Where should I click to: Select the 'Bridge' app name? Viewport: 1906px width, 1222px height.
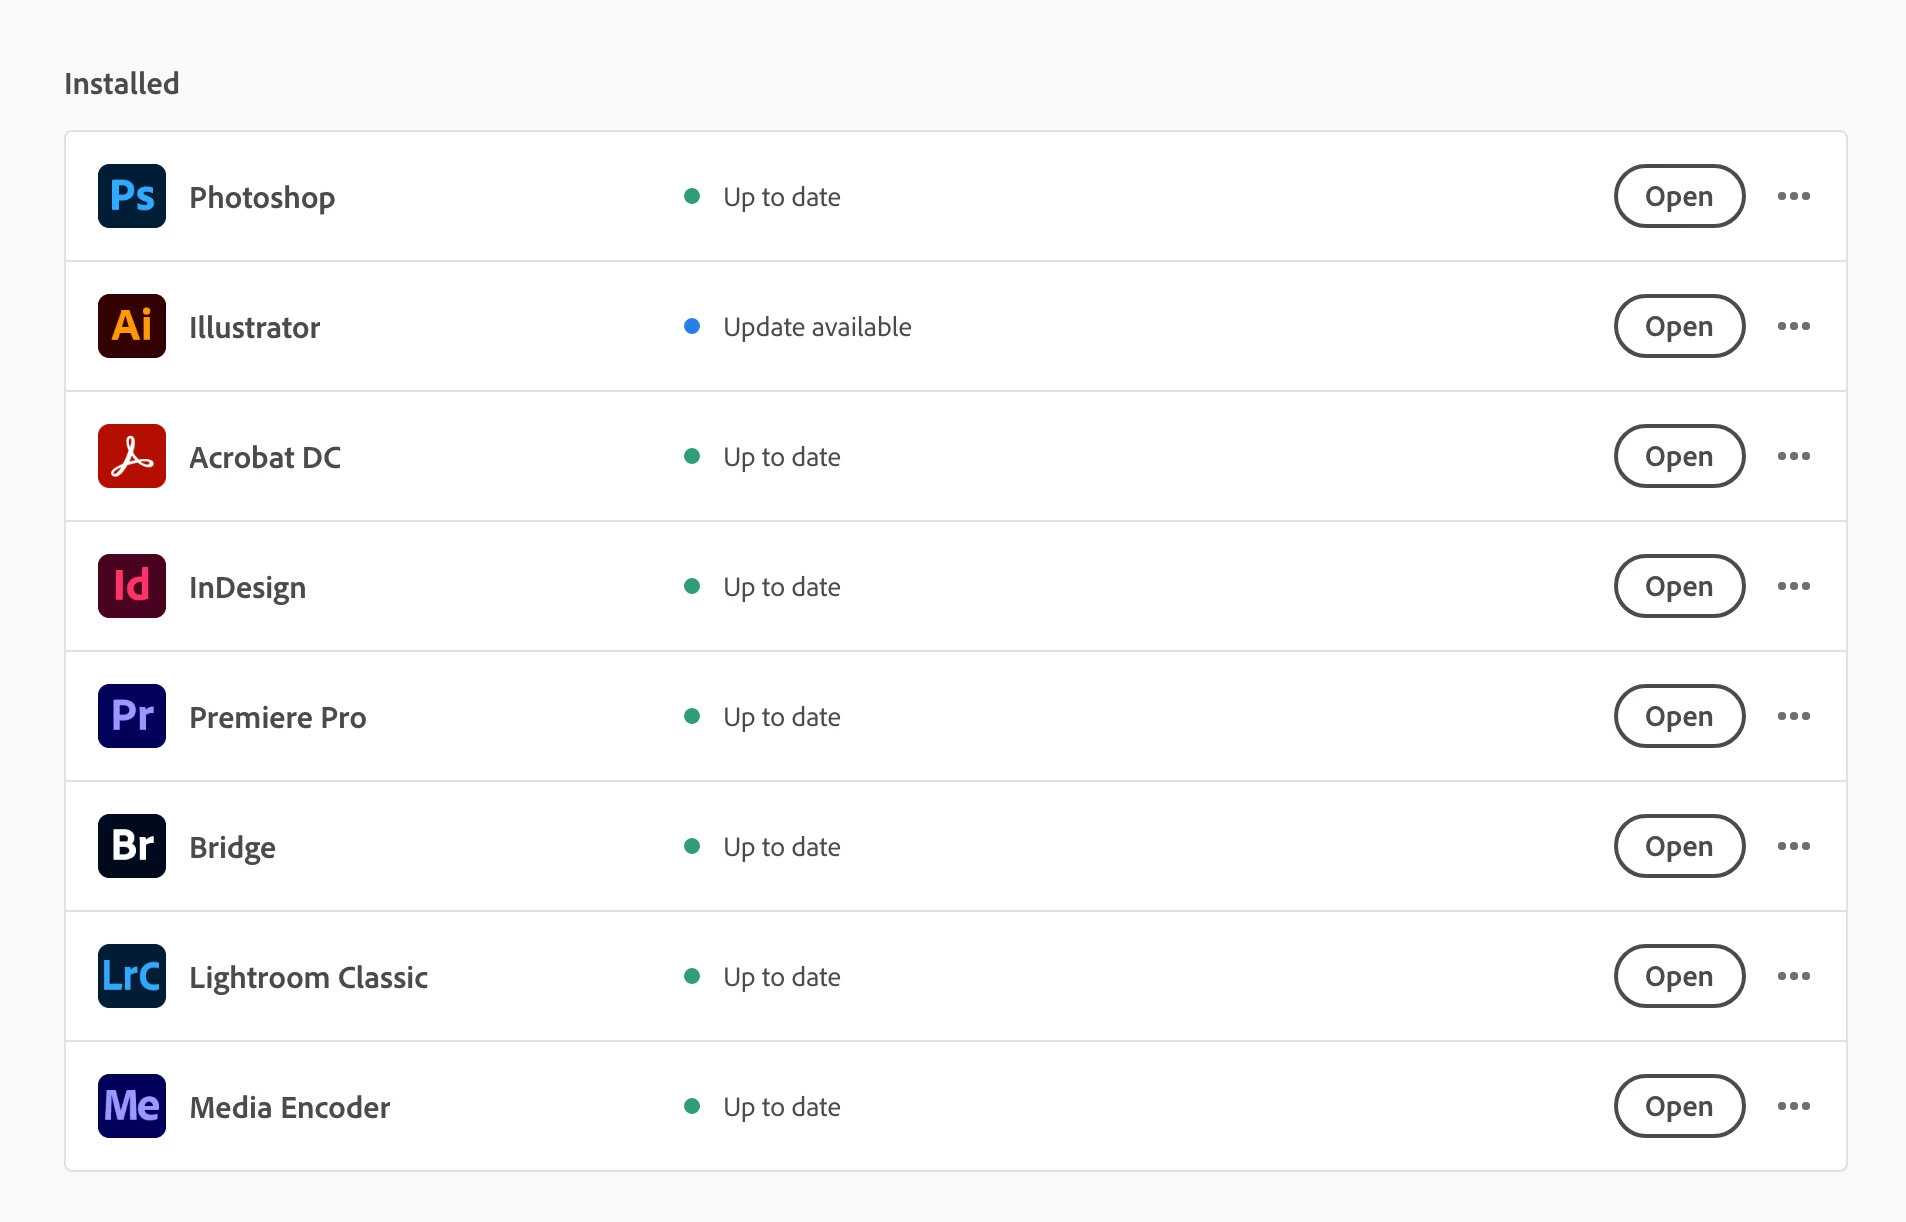point(232,848)
